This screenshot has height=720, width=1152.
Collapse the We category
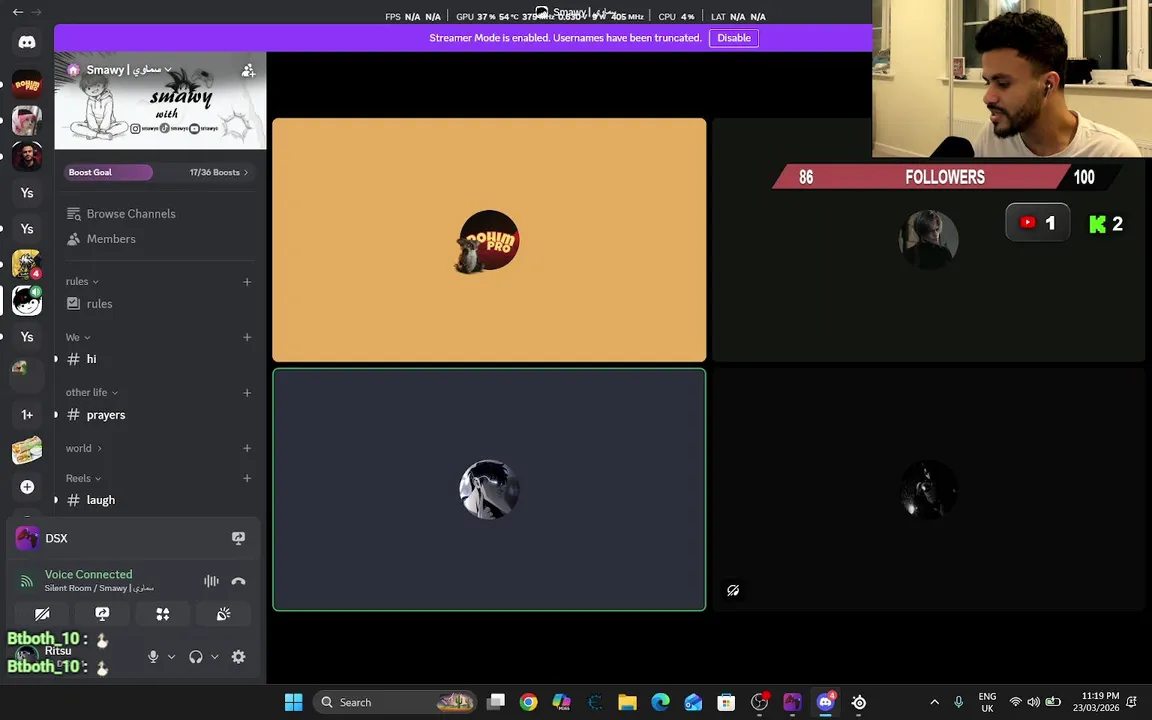click(77, 337)
